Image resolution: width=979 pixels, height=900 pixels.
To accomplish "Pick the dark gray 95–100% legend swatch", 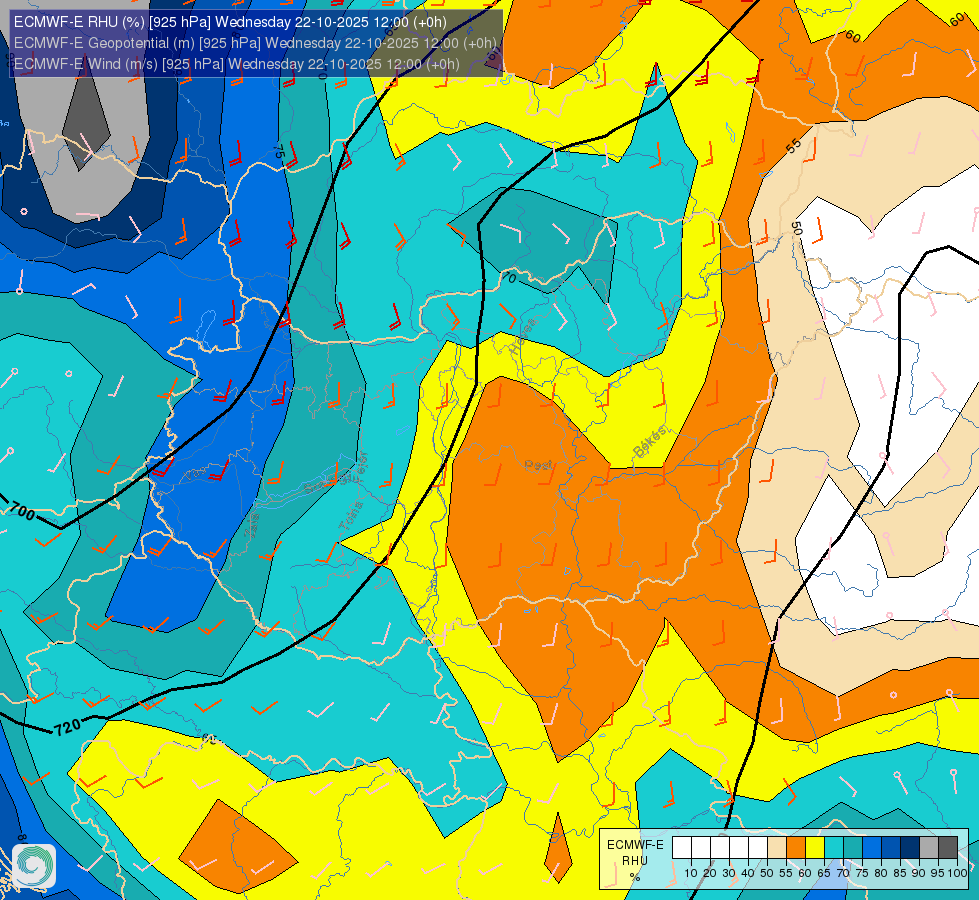I will [x=948, y=848].
